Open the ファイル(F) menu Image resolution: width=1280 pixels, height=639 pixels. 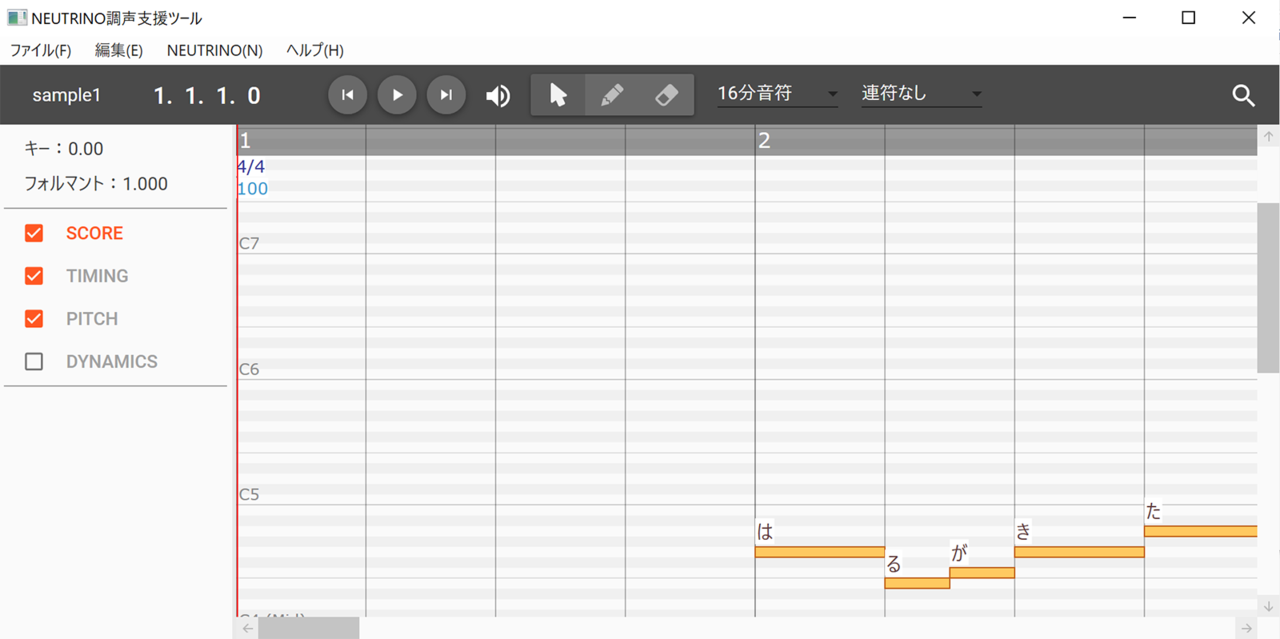click(x=41, y=51)
